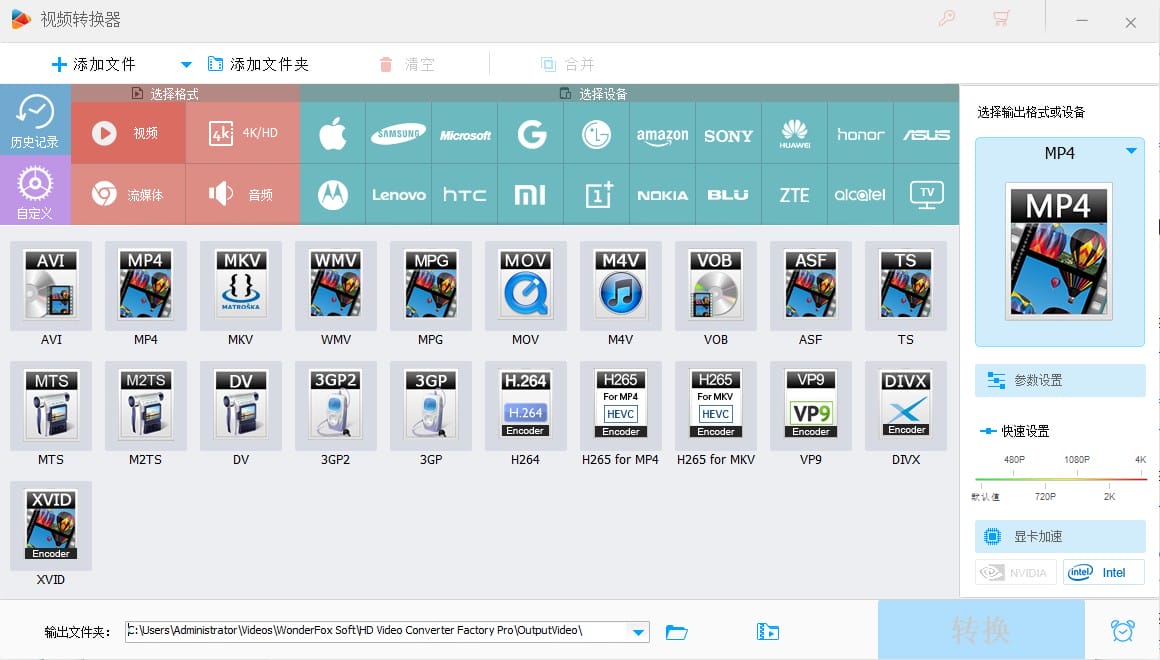
Task: Open the Apple device category
Action: click(333, 134)
